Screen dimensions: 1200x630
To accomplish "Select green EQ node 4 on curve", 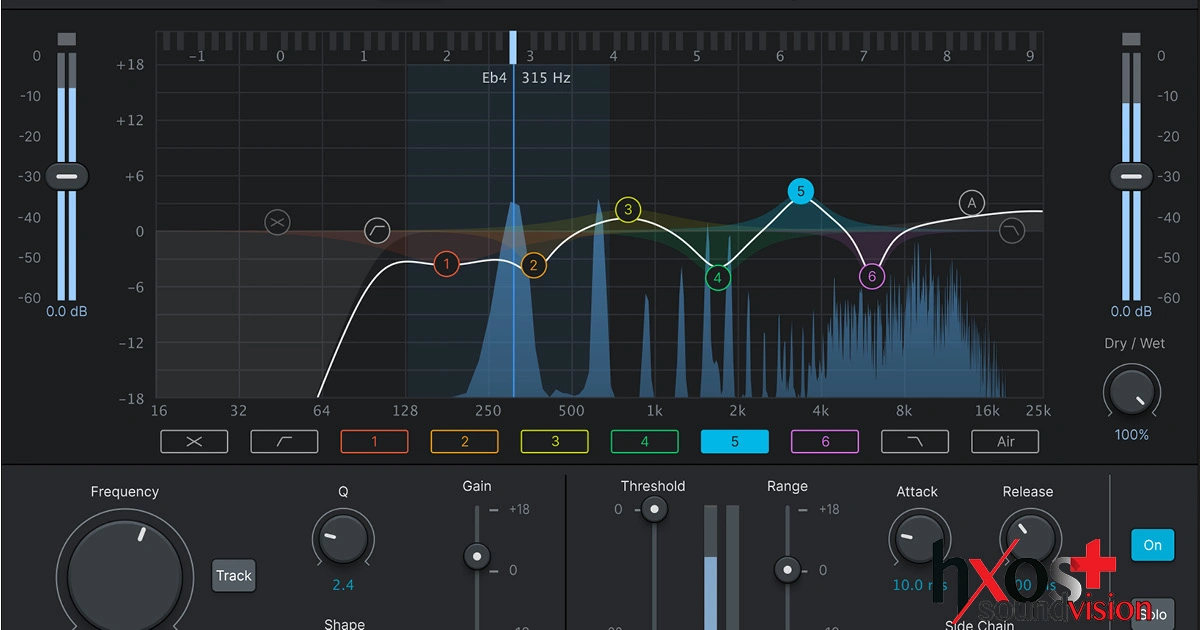I will click(717, 278).
